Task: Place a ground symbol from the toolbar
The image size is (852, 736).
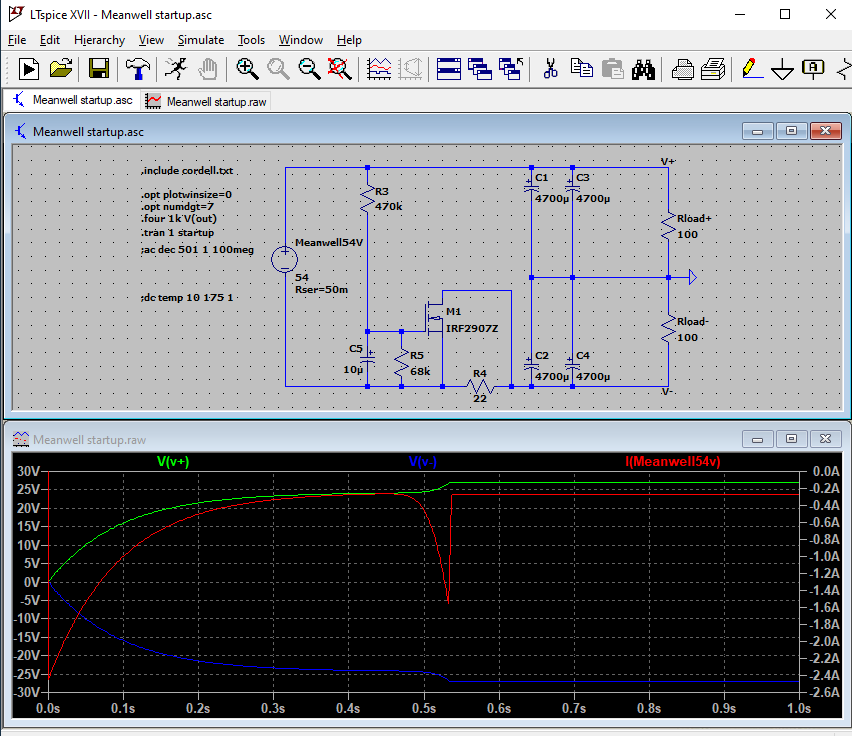Action: pyautogui.click(x=782, y=69)
